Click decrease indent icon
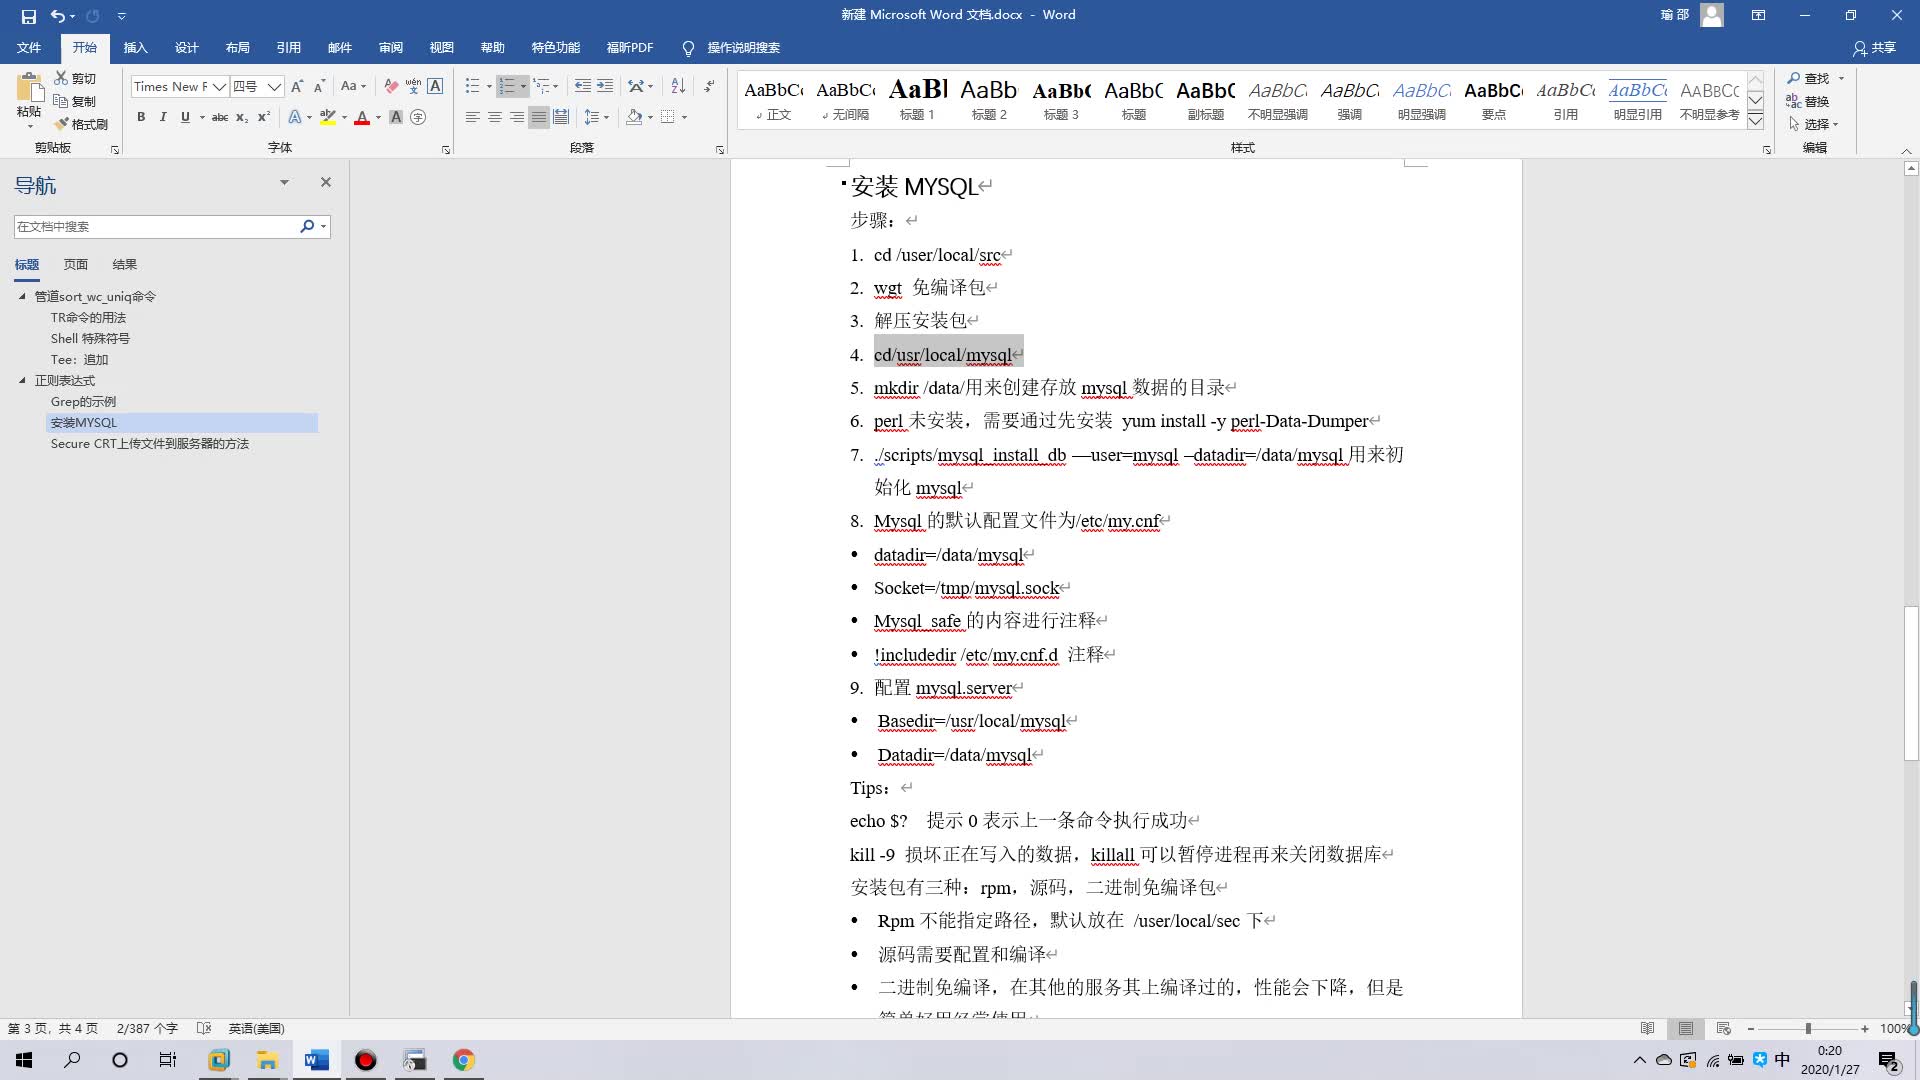Viewport: 1920px width, 1080px height. tap(582, 86)
